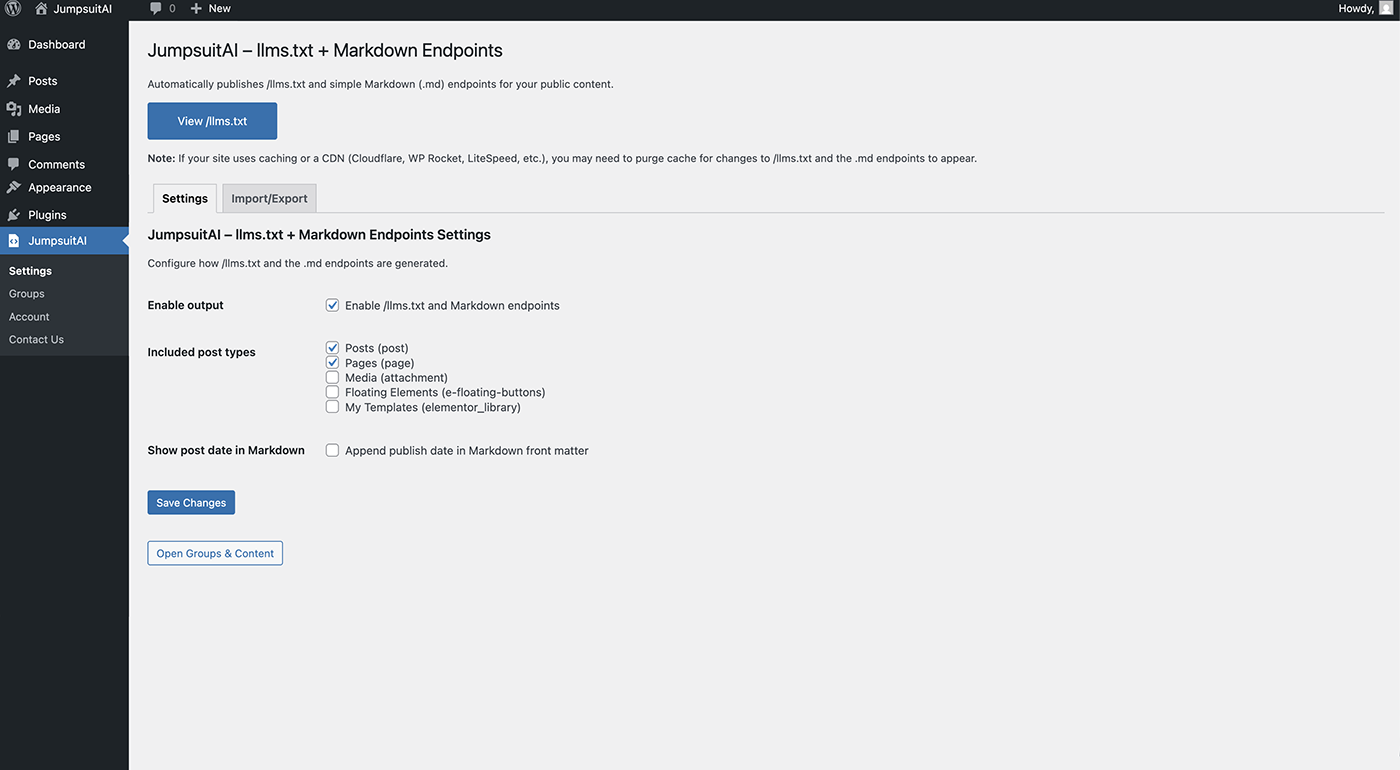The height and width of the screenshot is (770, 1400).
Task: Toggle Enable /llms.txt and Markdown endpoints checkbox
Action: point(332,305)
